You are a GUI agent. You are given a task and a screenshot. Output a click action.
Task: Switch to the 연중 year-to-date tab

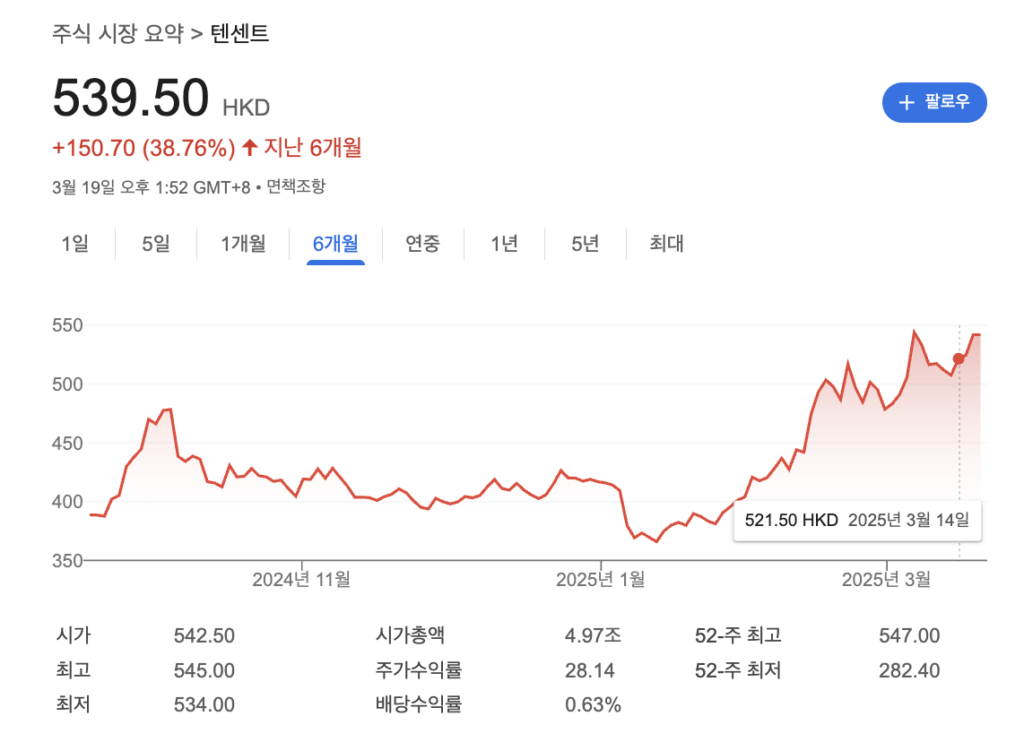[422, 243]
